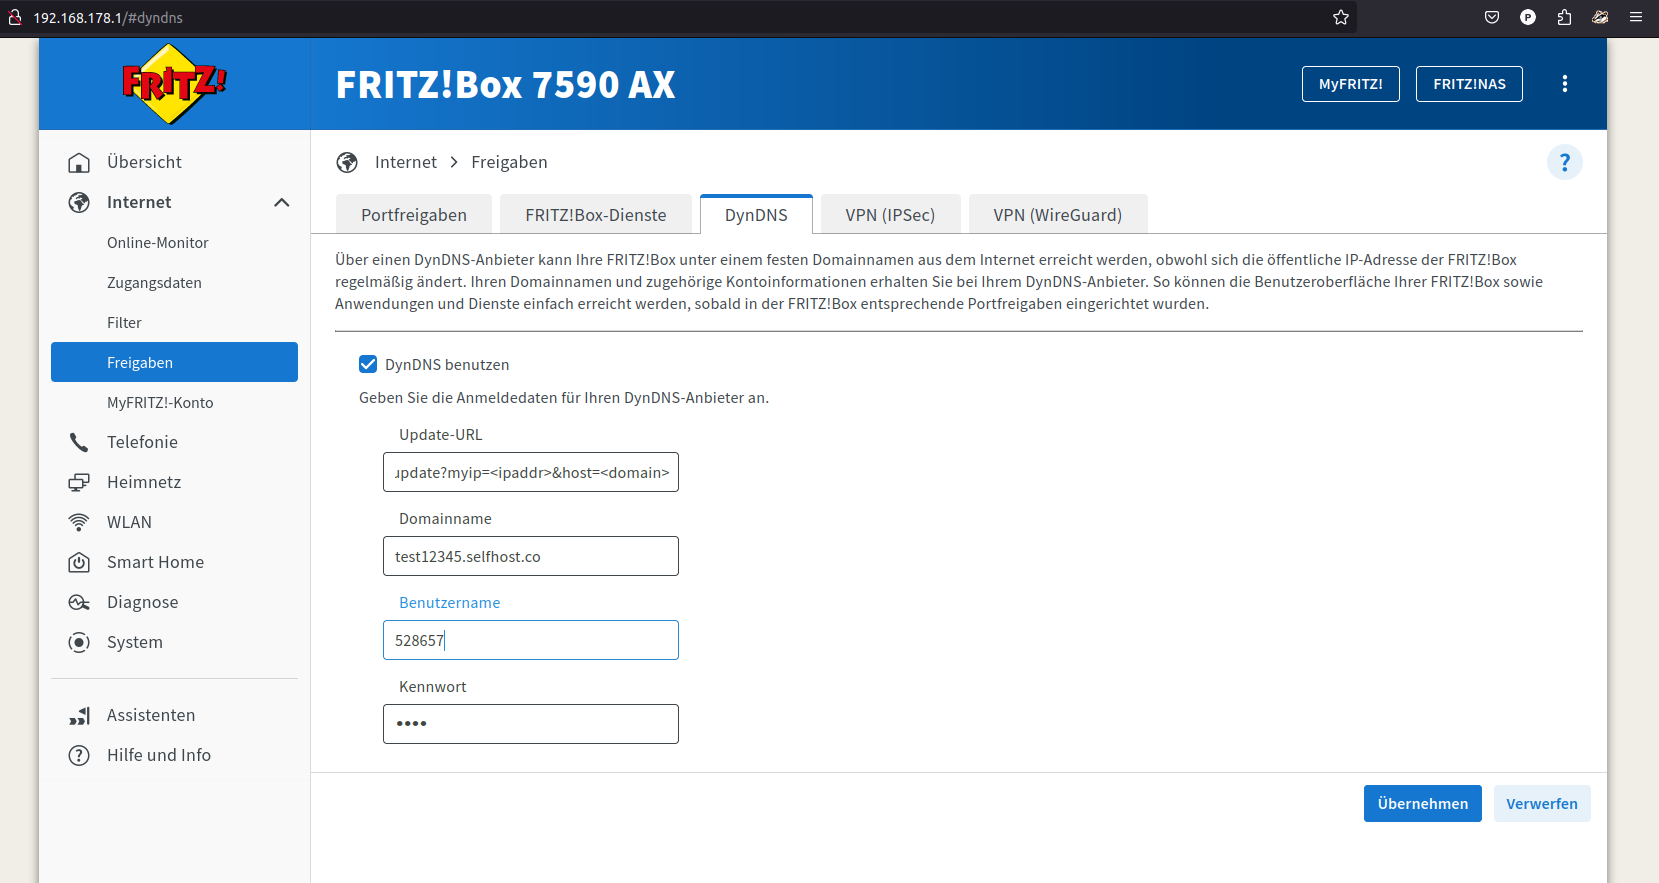1659x883 pixels.
Task: Open the Übersicht home icon
Action: pyautogui.click(x=79, y=162)
